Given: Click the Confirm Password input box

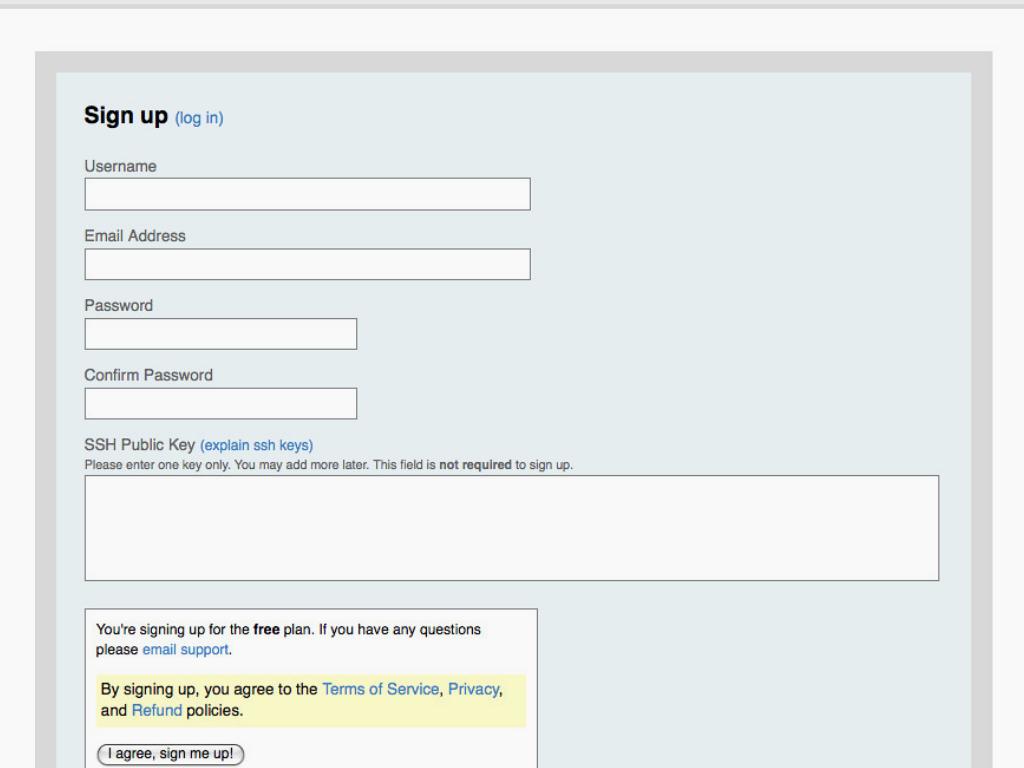Looking at the screenshot, I should pyautogui.click(x=220, y=404).
